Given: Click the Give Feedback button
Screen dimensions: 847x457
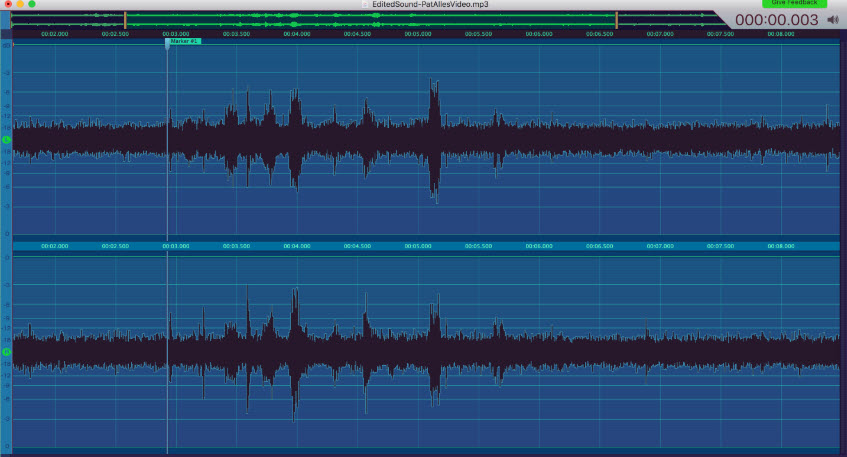Looking at the screenshot, I should 794,3.
